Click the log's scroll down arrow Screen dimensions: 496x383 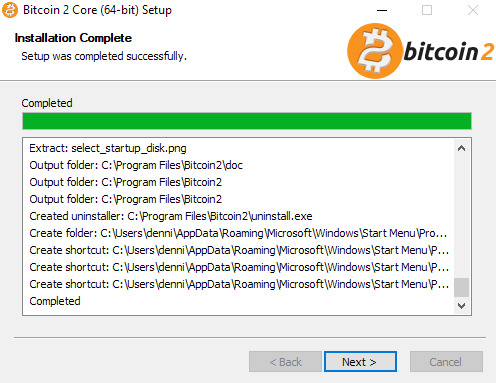pyautogui.click(x=461, y=305)
